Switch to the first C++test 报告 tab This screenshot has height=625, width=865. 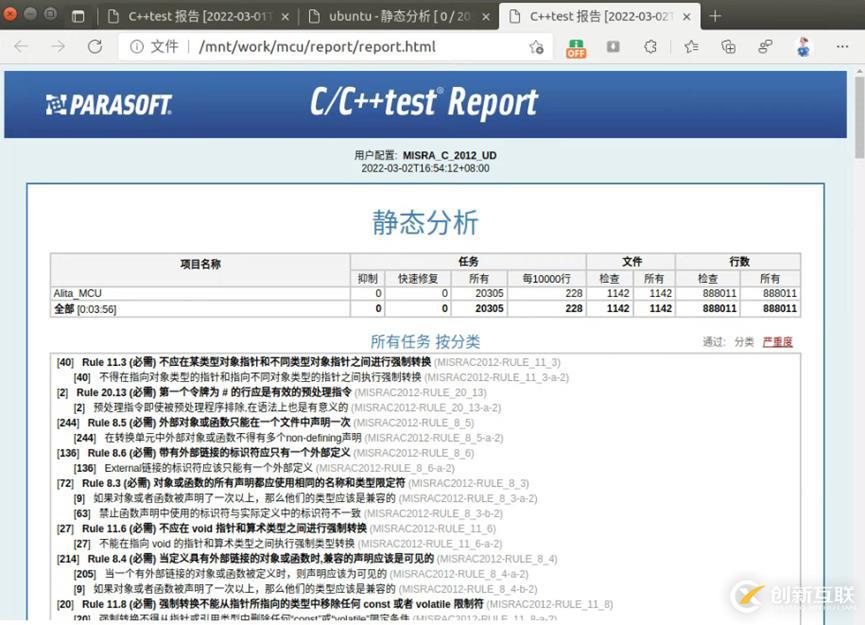pos(198,16)
